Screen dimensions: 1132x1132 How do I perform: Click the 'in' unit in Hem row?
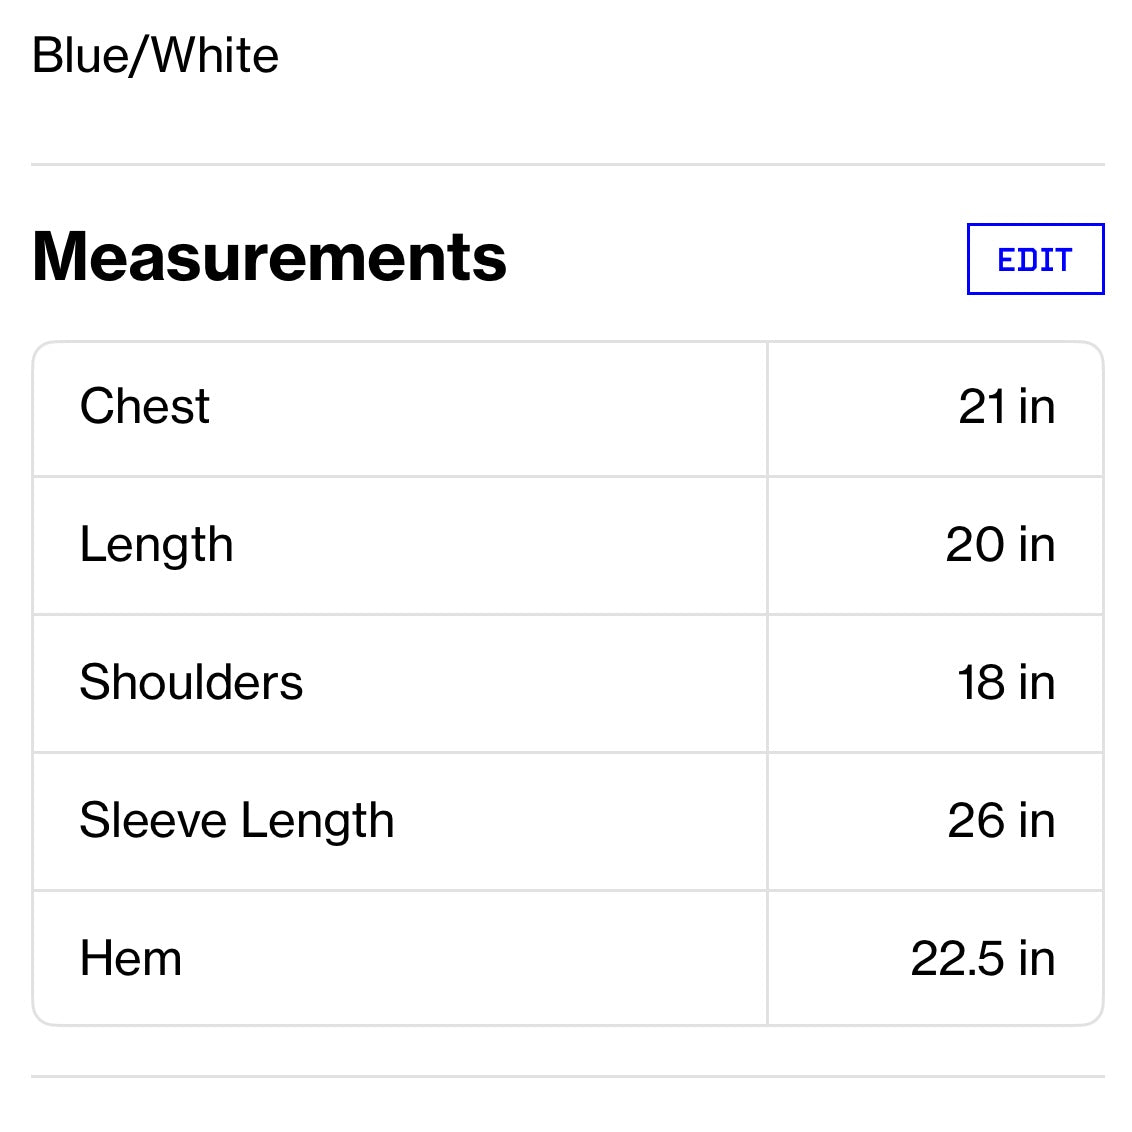pos(1037,959)
